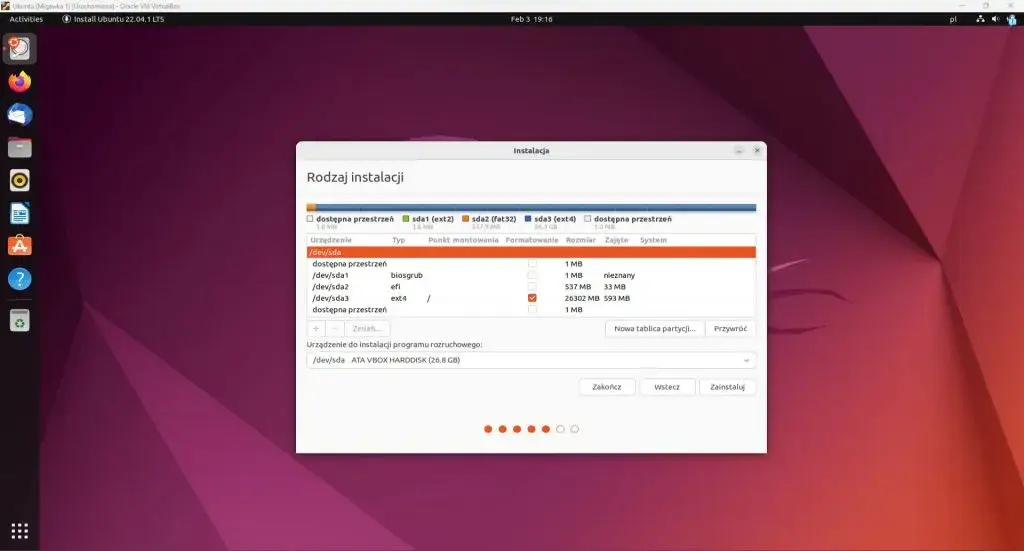
Task: Open Firefox from the dock
Action: [20, 82]
